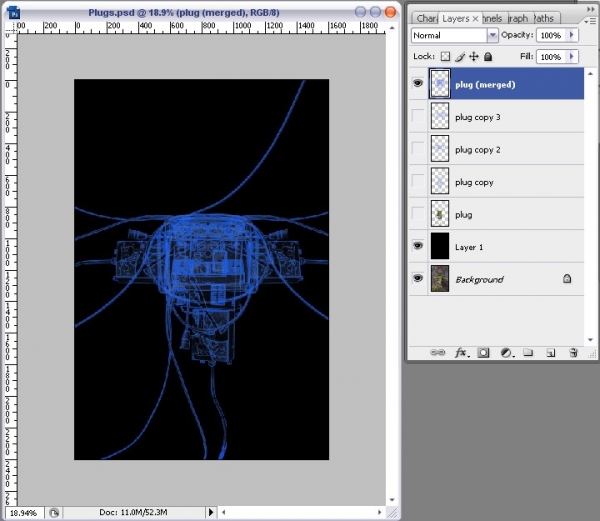Hide the plug (merged) layer
600x521 pixels.
pos(418,83)
